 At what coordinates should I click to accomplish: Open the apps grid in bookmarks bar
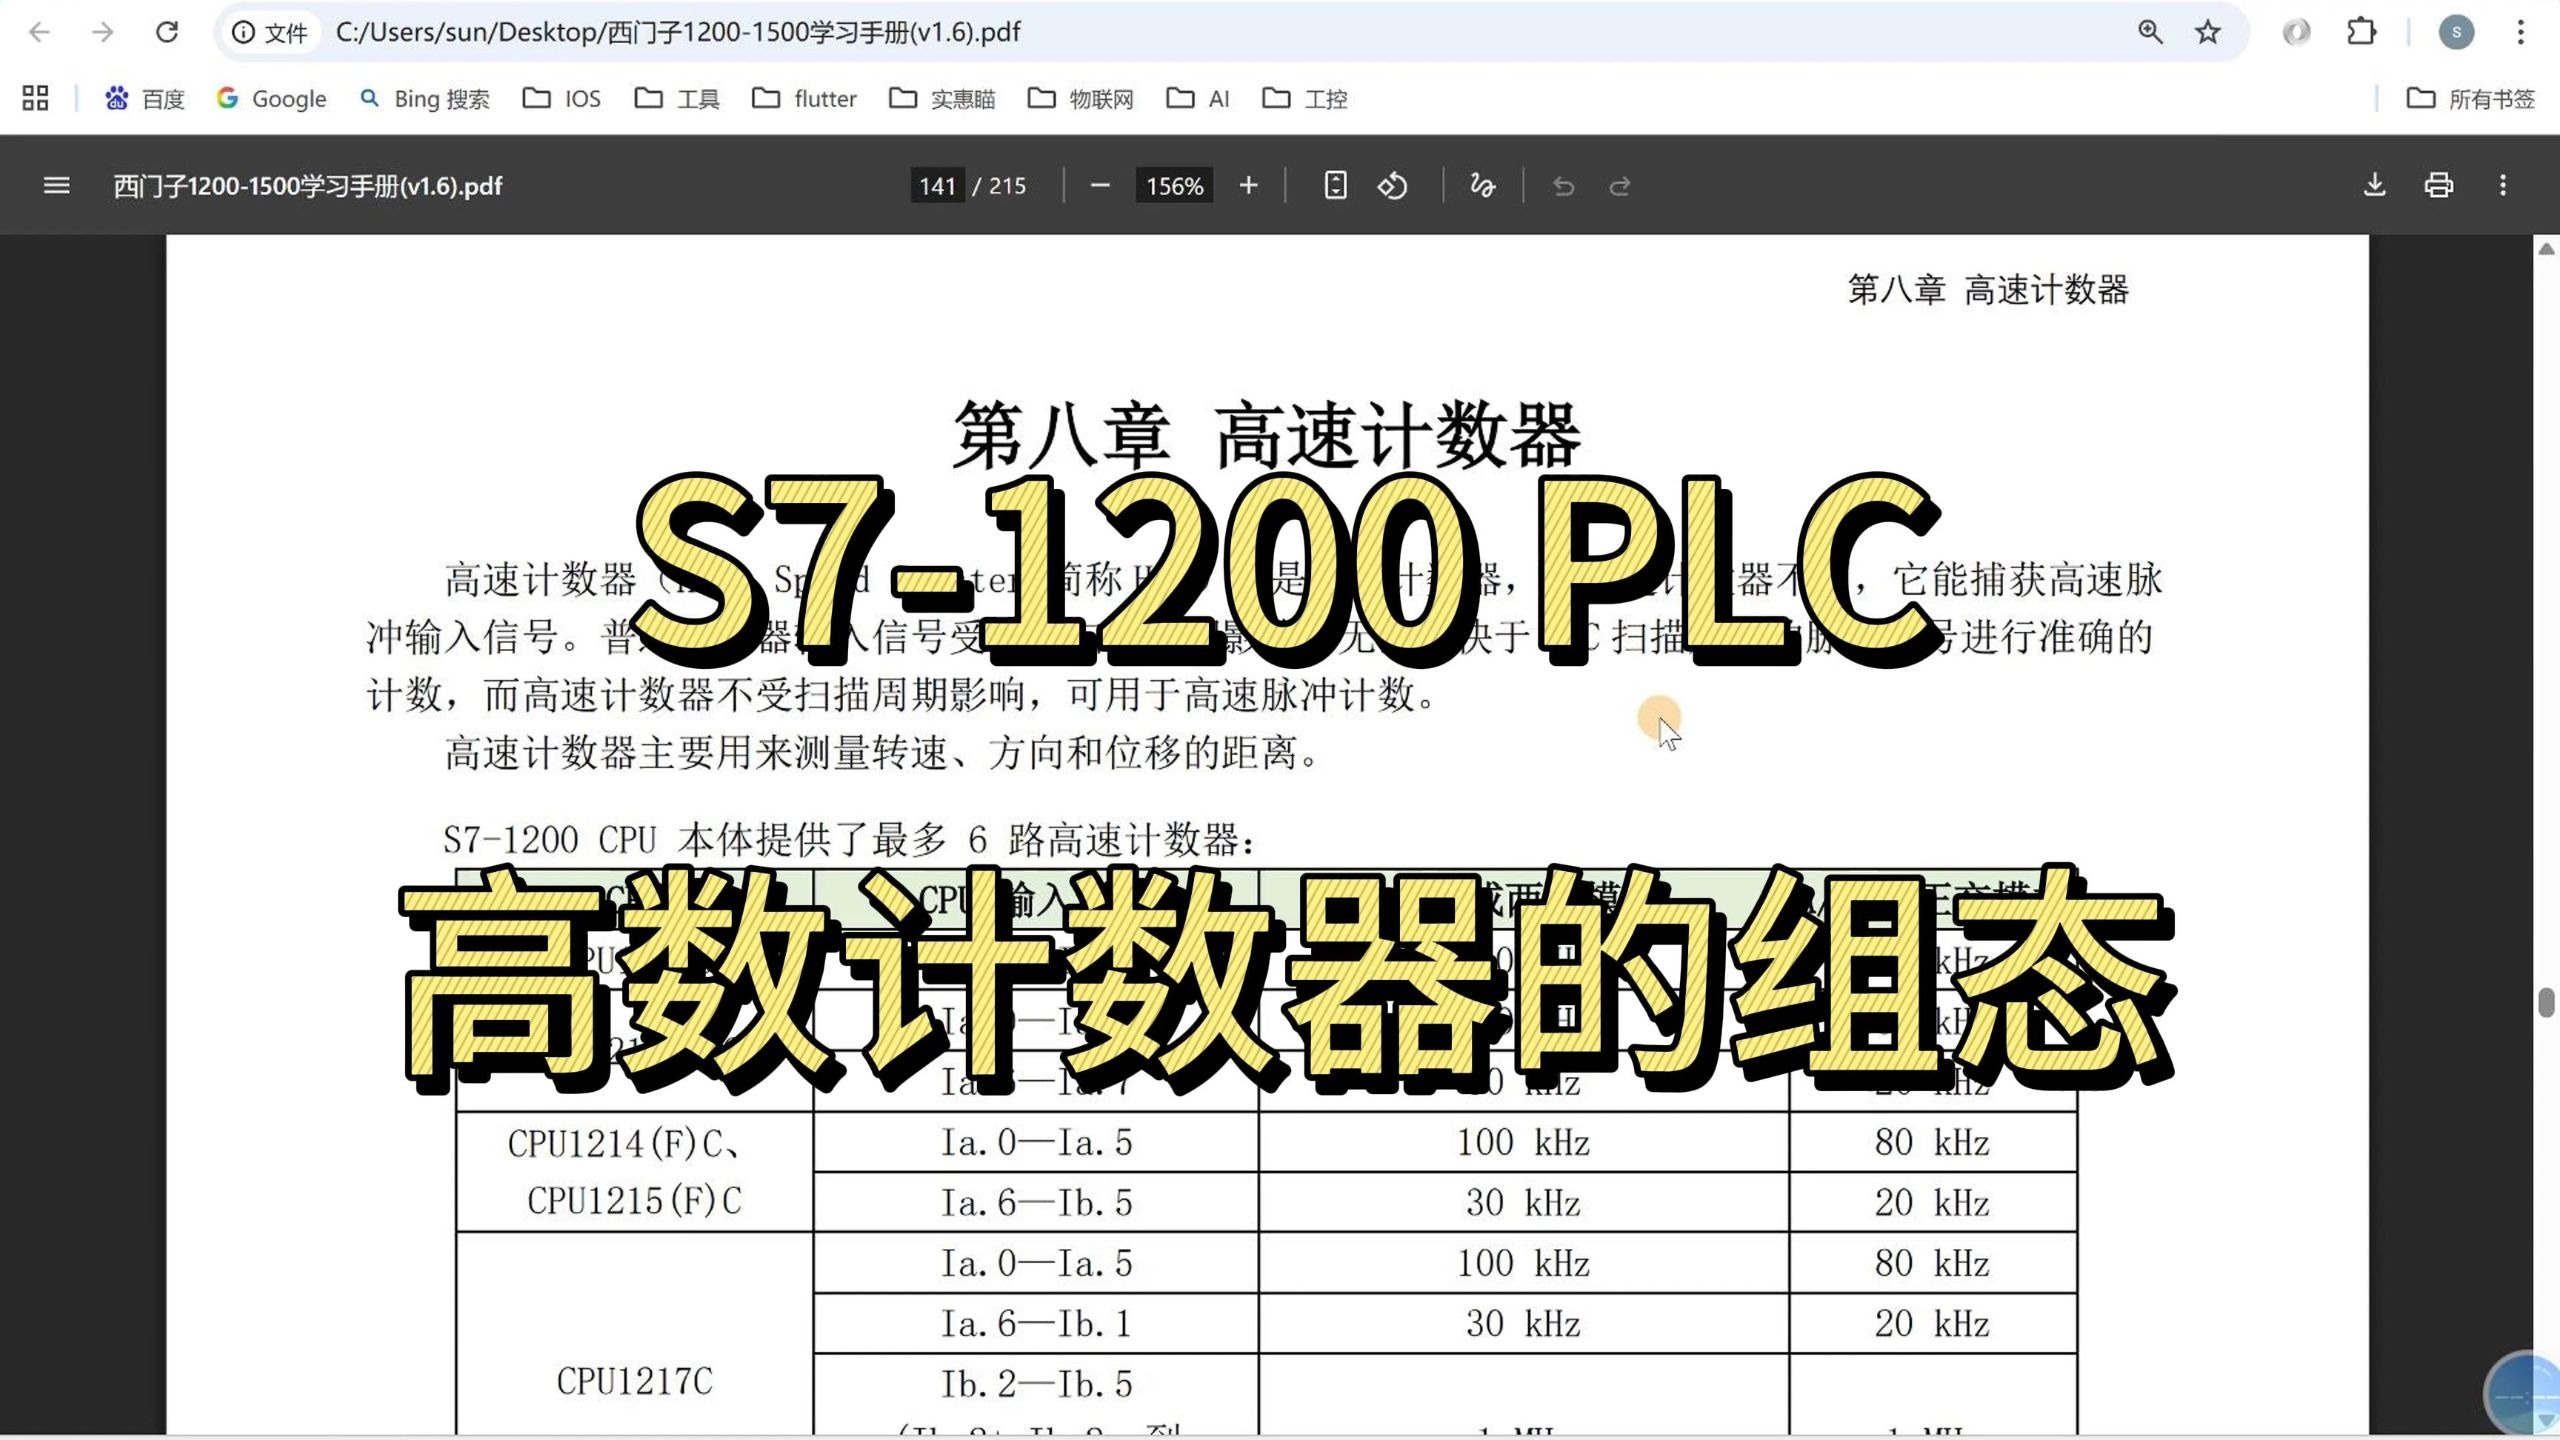[x=35, y=98]
